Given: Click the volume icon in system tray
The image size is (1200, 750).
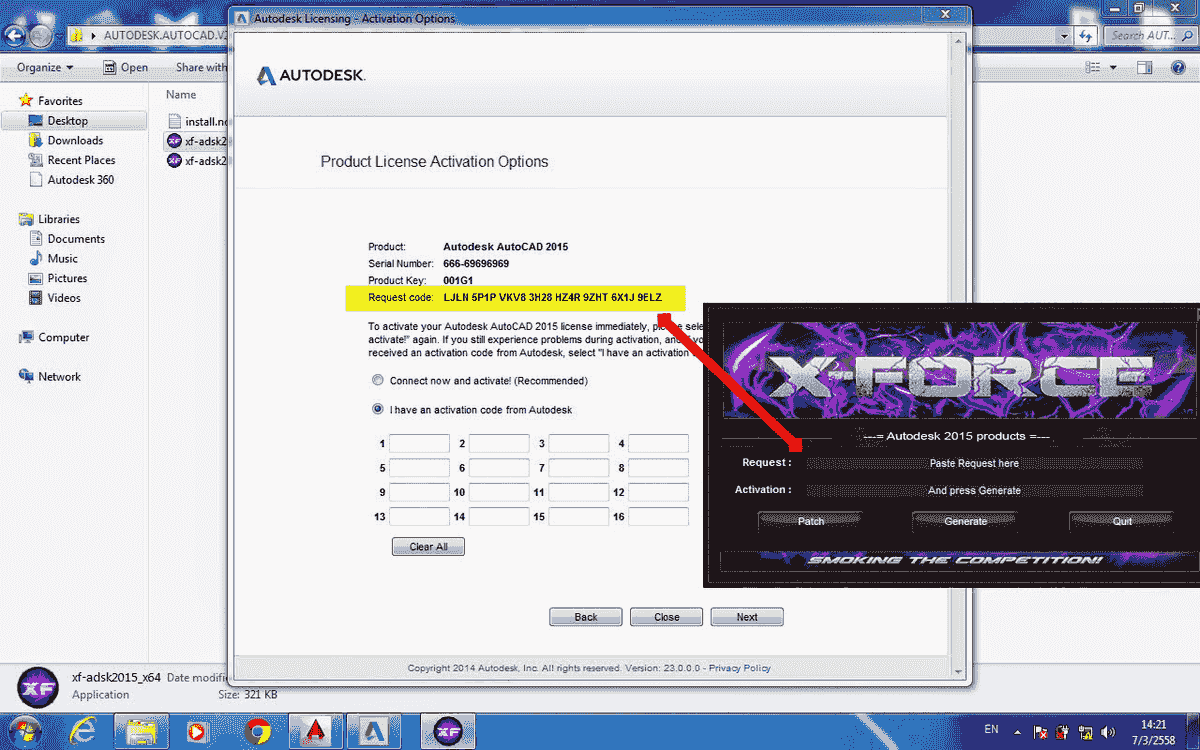Looking at the screenshot, I should pyautogui.click(x=1106, y=732).
